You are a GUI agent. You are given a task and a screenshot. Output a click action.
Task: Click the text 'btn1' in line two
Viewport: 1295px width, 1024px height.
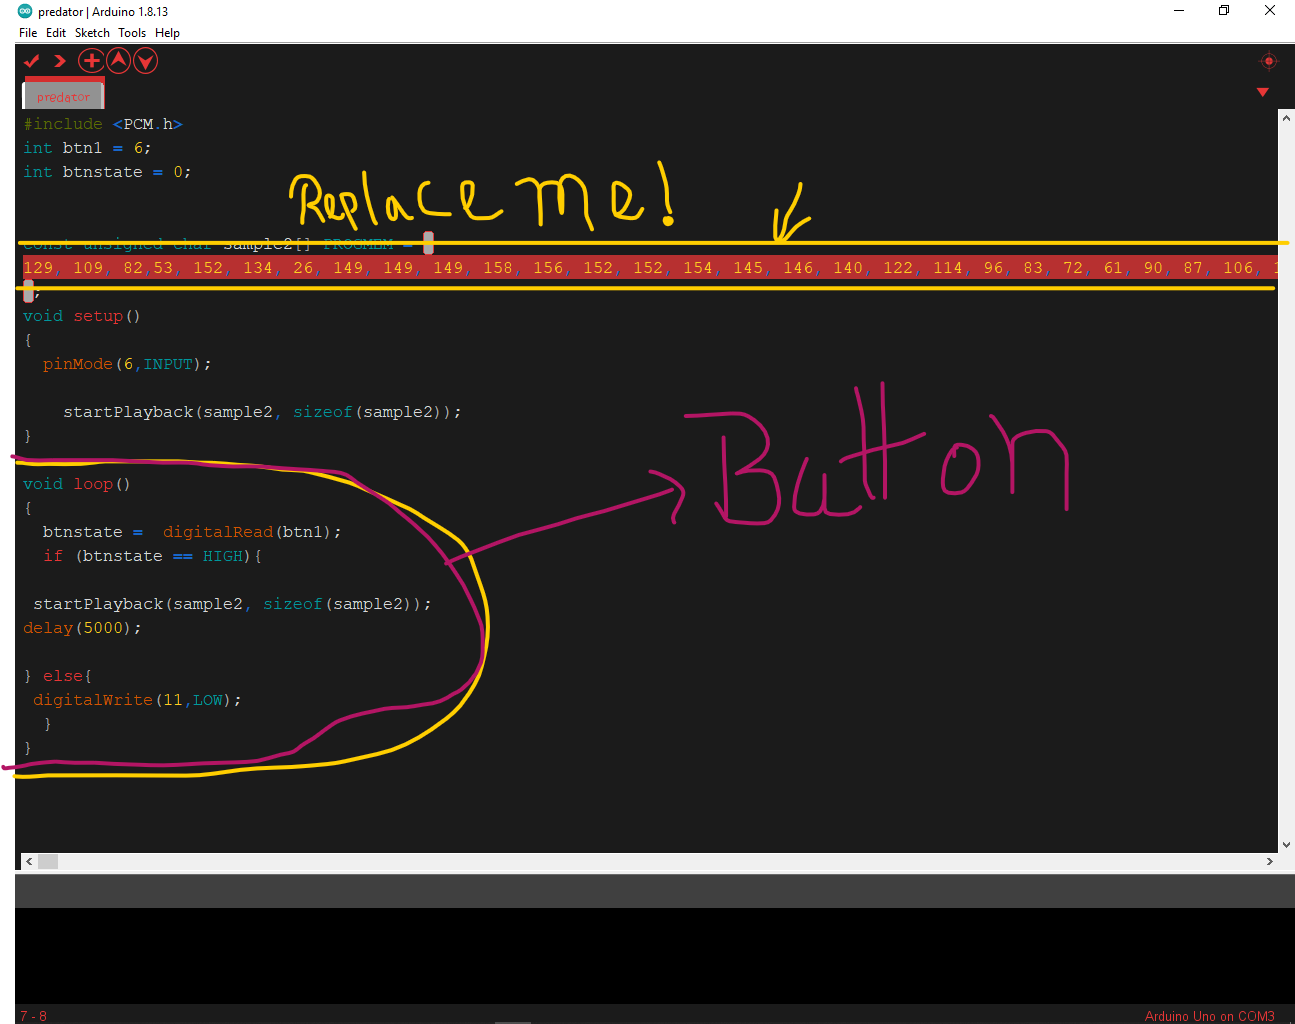click(x=82, y=148)
